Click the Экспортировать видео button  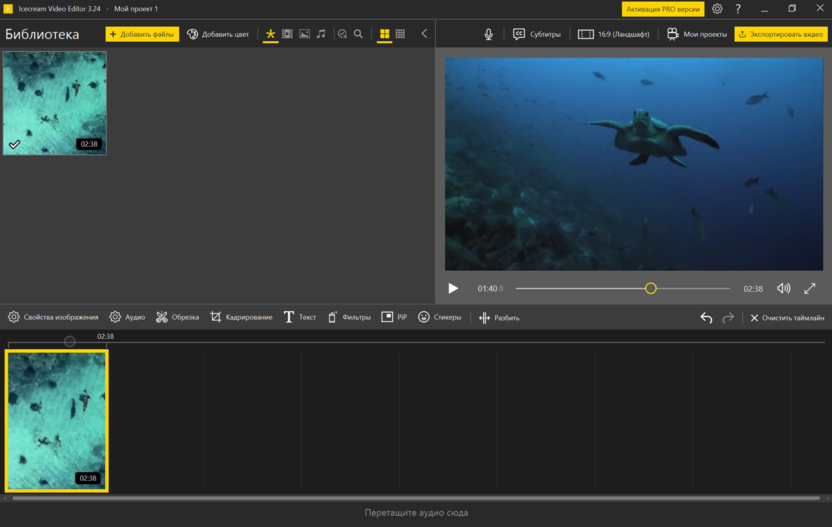pos(781,34)
